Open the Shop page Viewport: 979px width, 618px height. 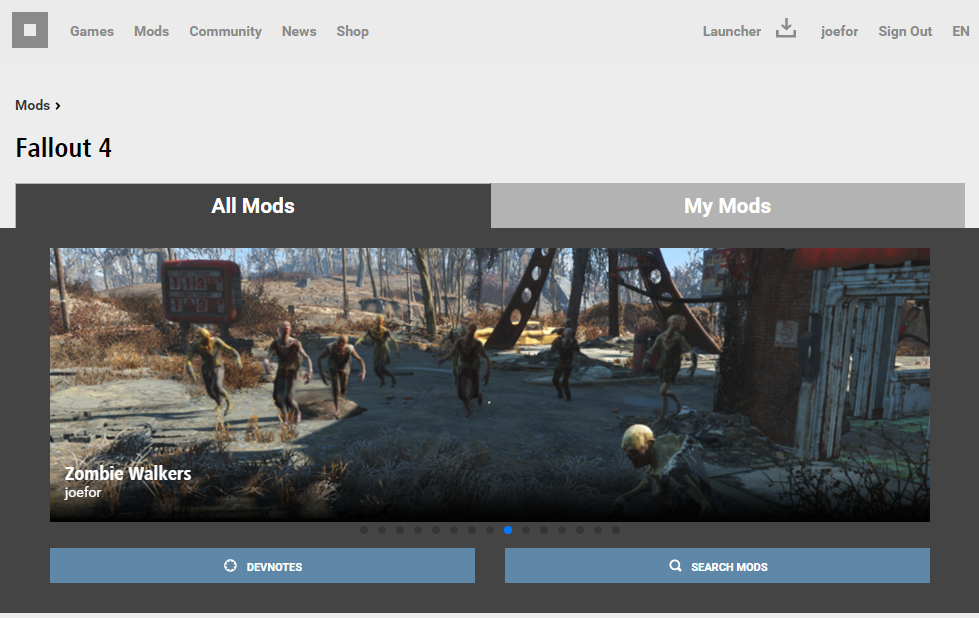click(x=352, y=31)
